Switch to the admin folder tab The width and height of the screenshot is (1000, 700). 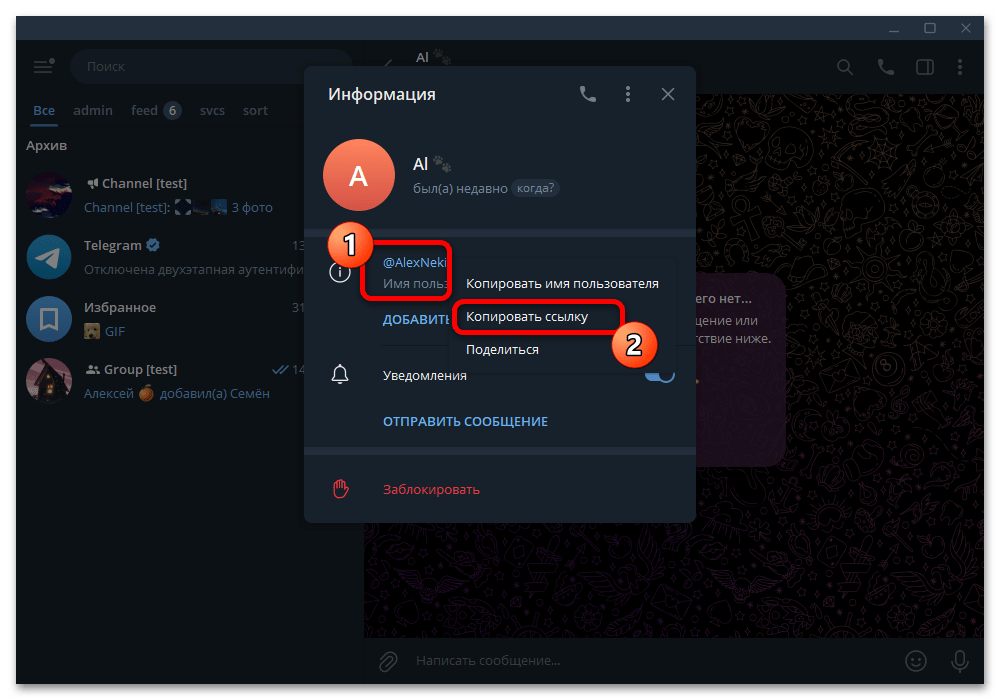[93, 111]
